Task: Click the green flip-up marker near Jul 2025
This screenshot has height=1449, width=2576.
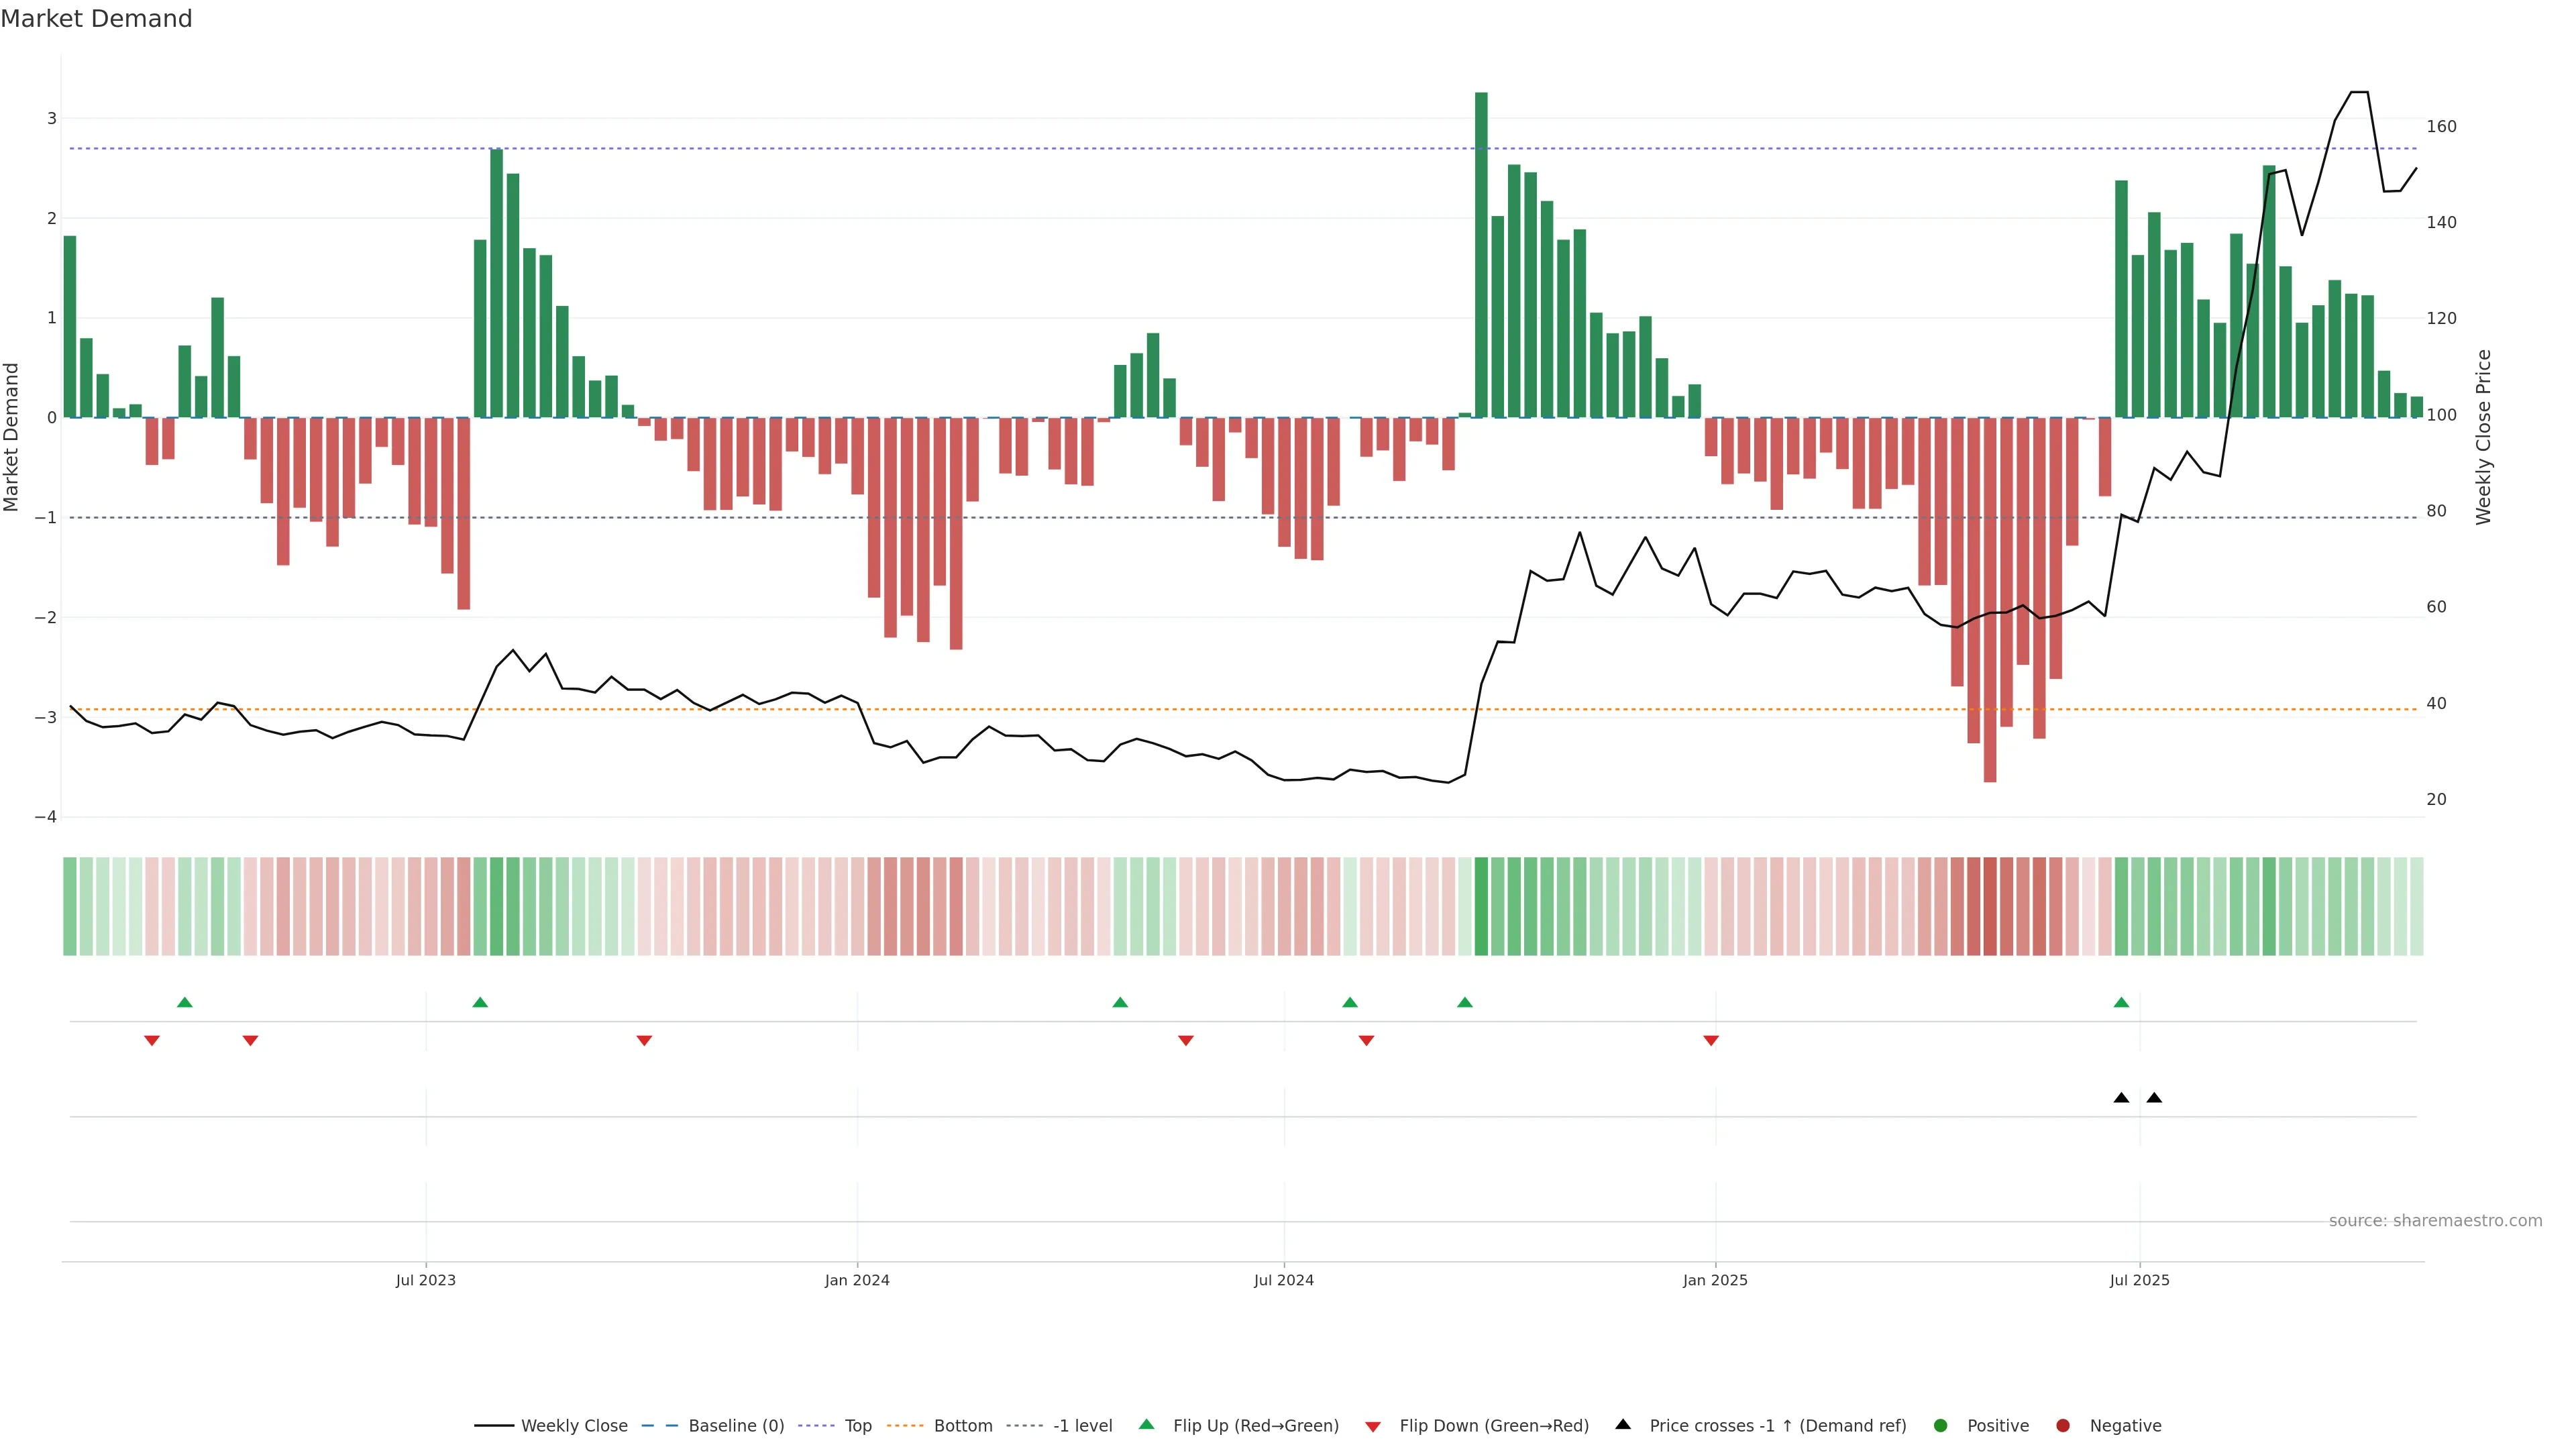Action: click(x=2121, y=1002)
